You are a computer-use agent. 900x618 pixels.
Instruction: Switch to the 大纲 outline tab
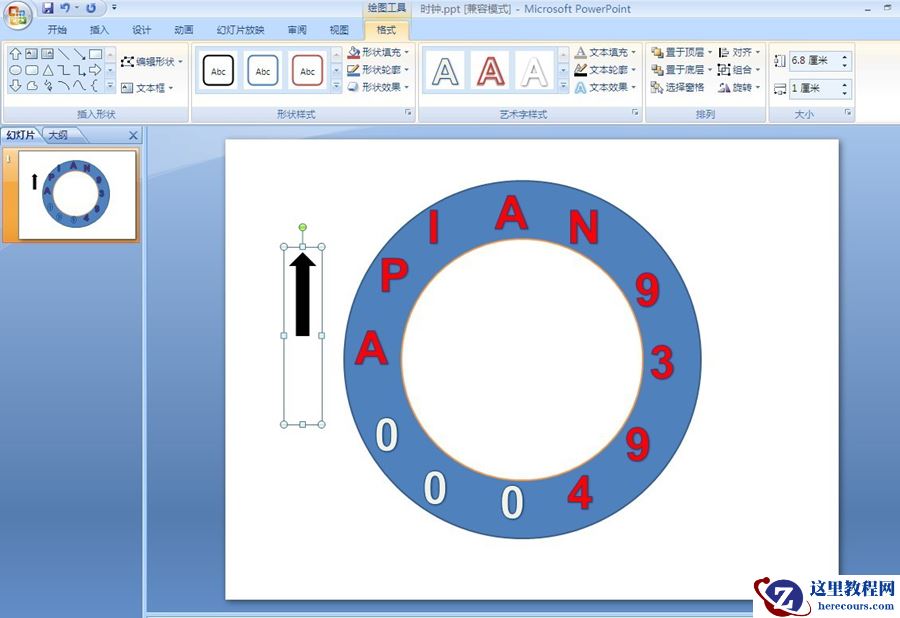57,135
